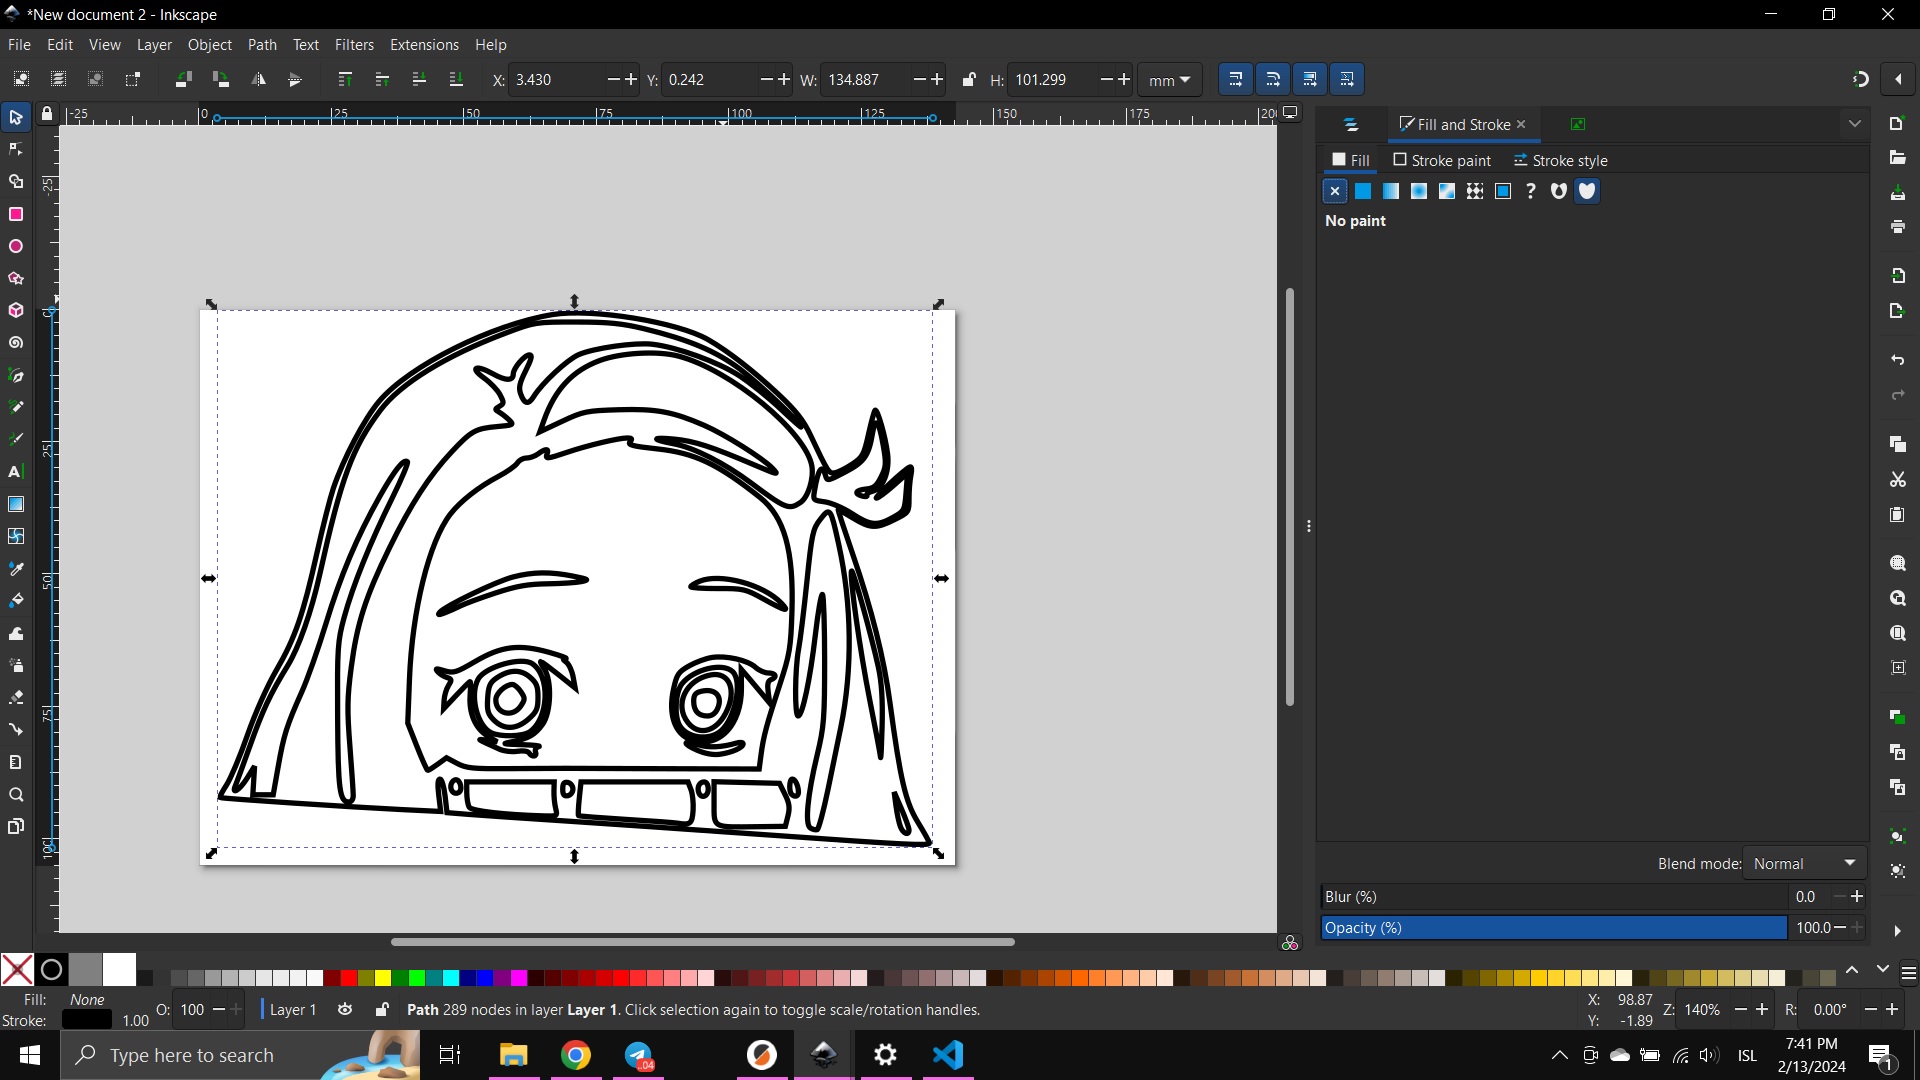Switch to Stroke style tab
Viewport: 1920px width, 1080px height.
[1560, 161]
